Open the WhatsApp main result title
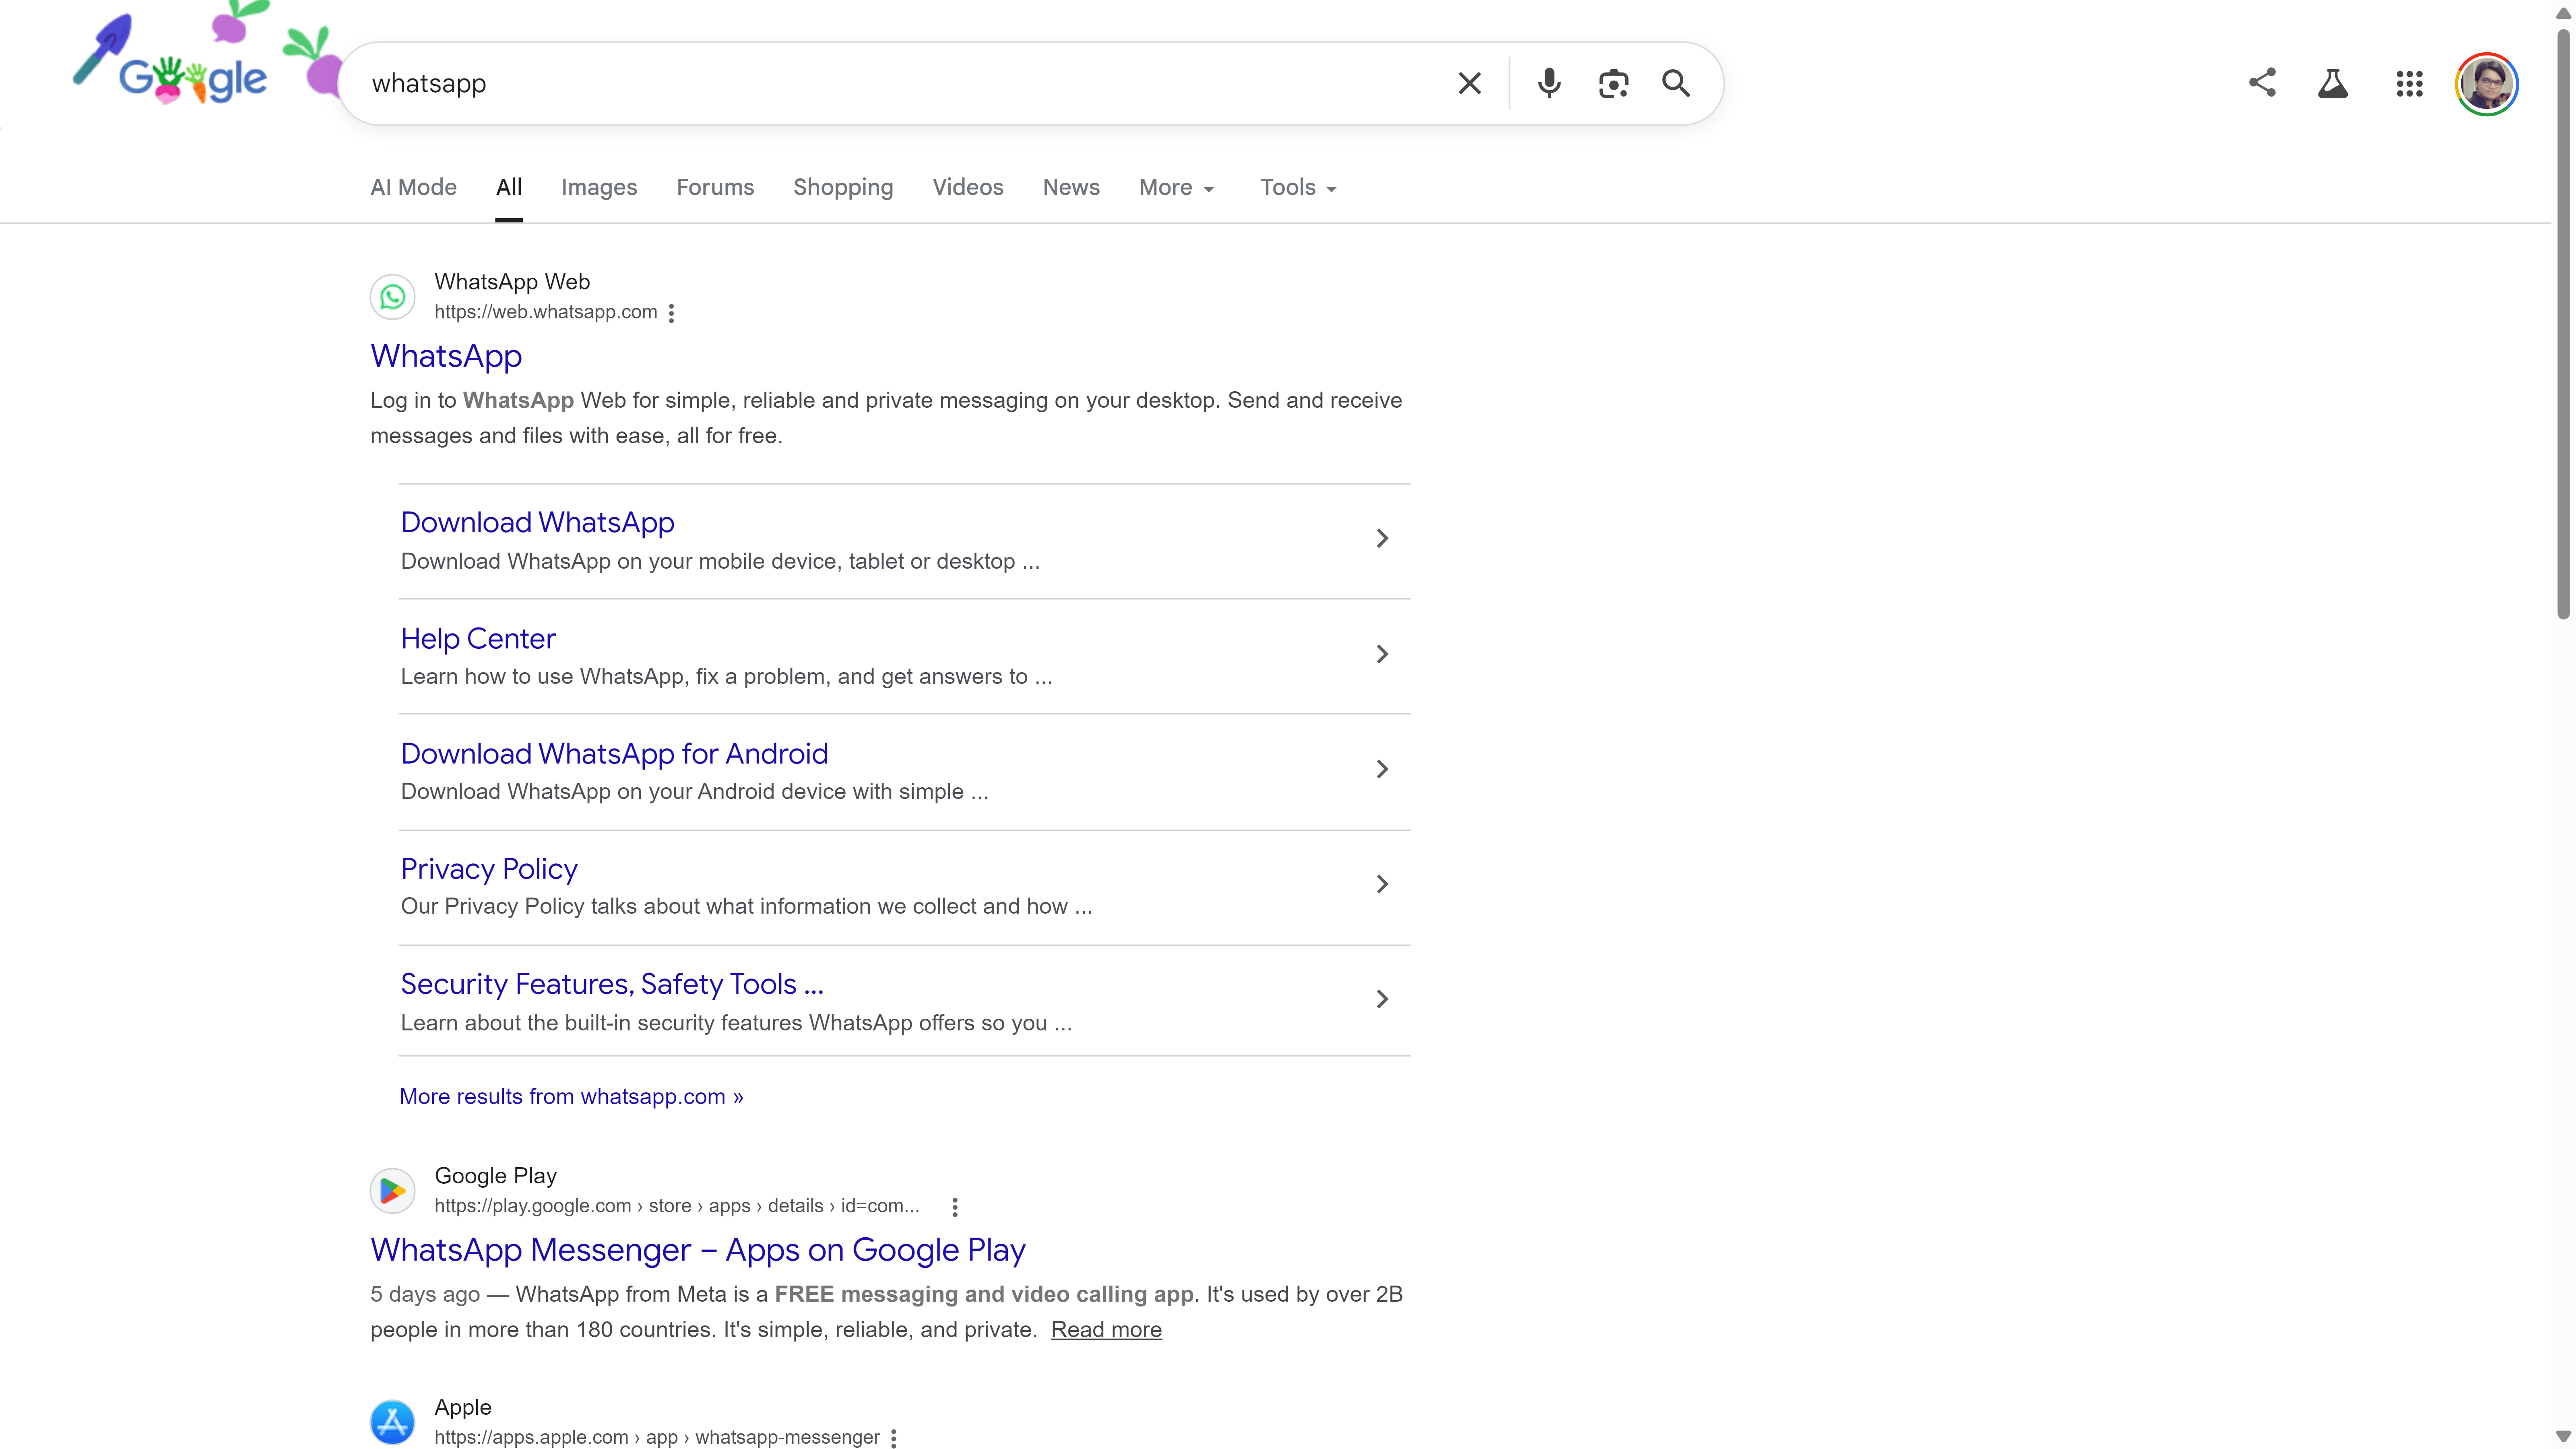Screen dimensions: 2576x1449 446,356
